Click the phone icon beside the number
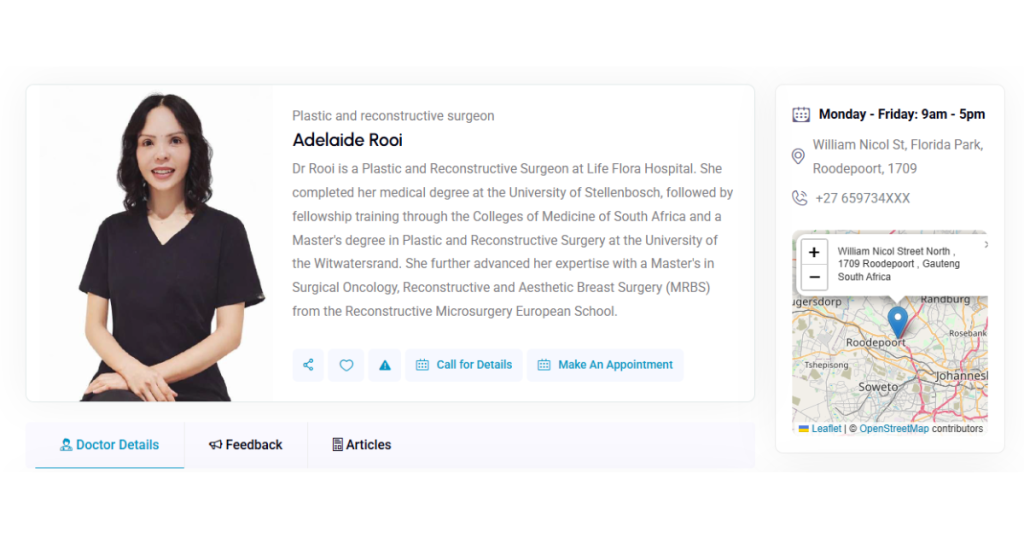The image size is (1024, 538). [x=799, y=198]
